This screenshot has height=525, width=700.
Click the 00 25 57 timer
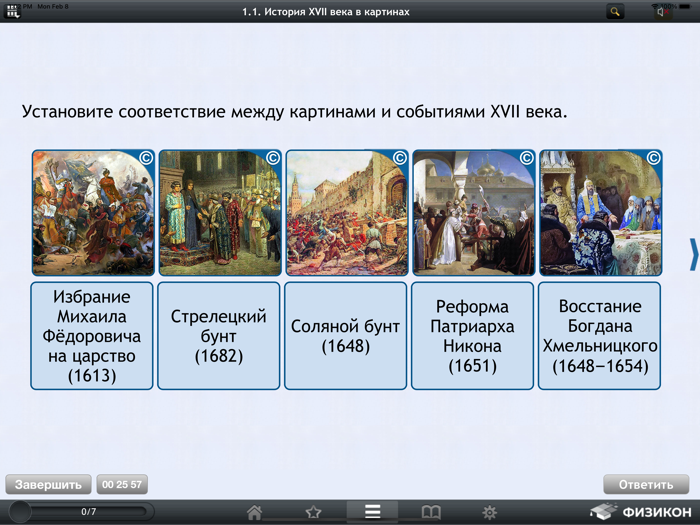click(122, 484)
